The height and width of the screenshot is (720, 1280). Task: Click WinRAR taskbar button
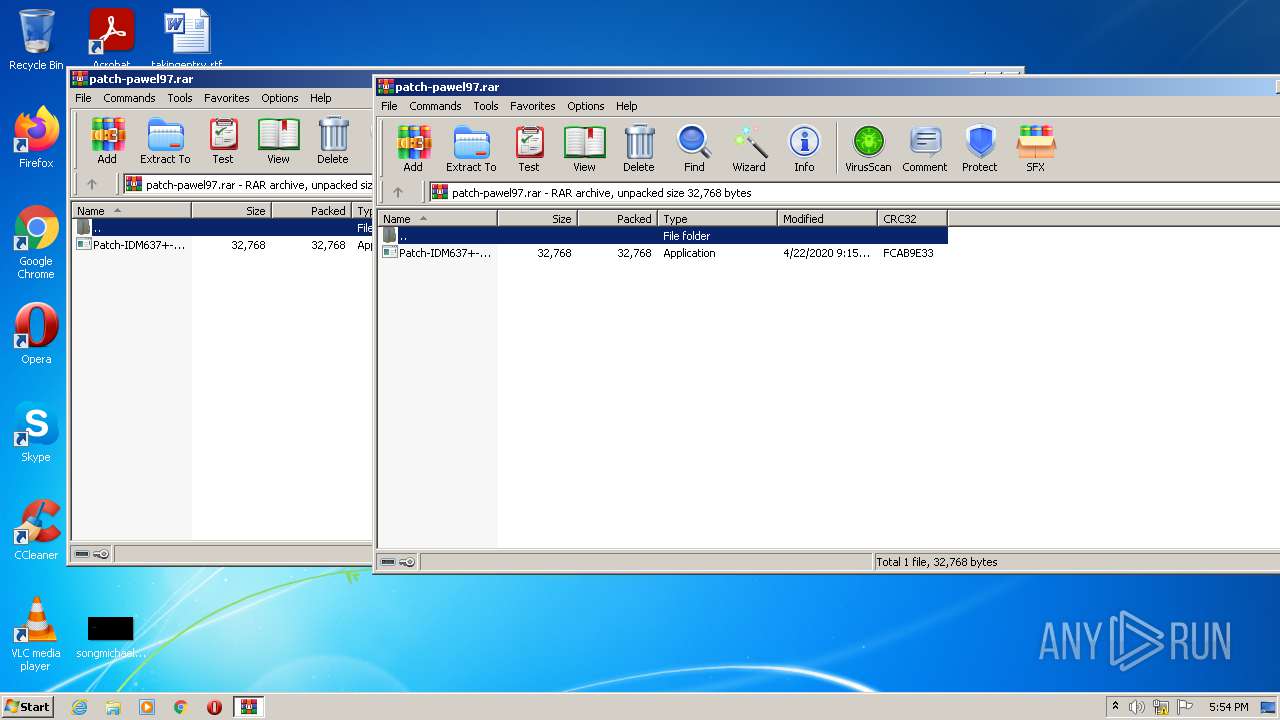coord(249,707)
